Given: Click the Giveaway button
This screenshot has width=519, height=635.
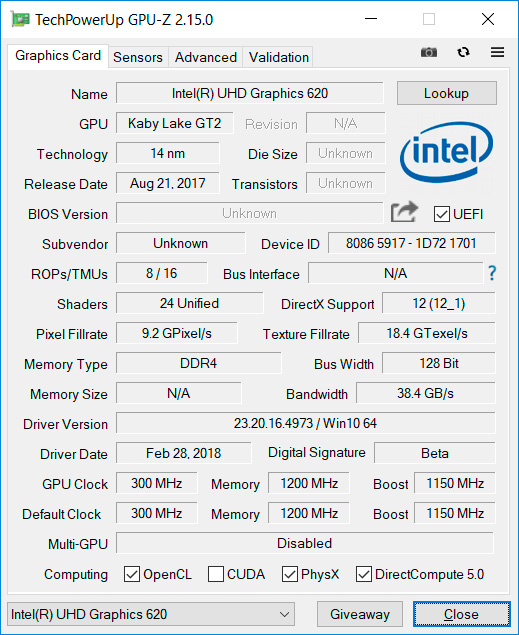Looking at the screenshot, I should pos(359,614).
